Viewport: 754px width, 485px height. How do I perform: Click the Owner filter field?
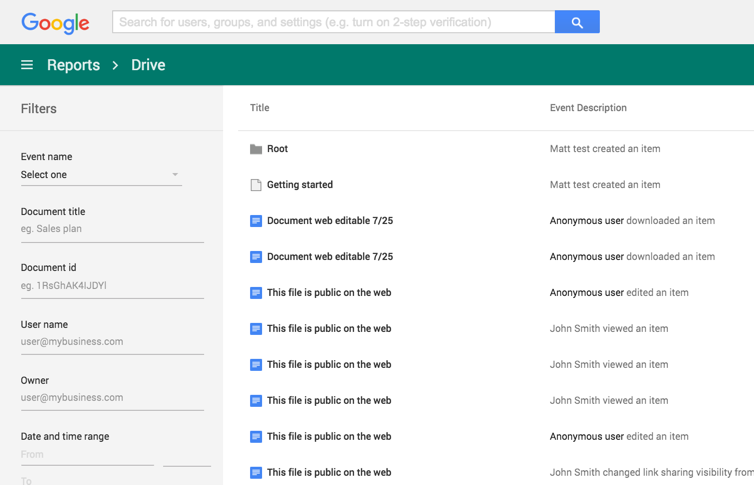coord(112,398)
